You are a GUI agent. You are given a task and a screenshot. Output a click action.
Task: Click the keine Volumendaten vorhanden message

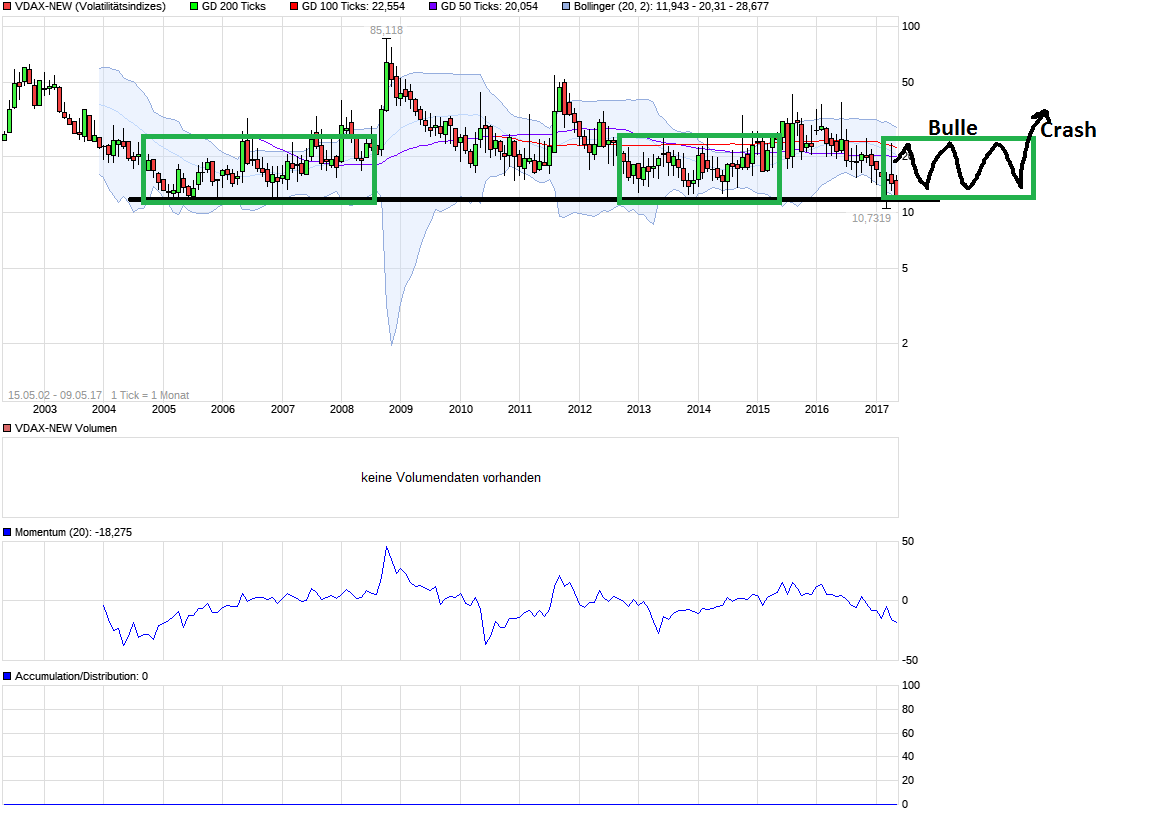[452, 477]
